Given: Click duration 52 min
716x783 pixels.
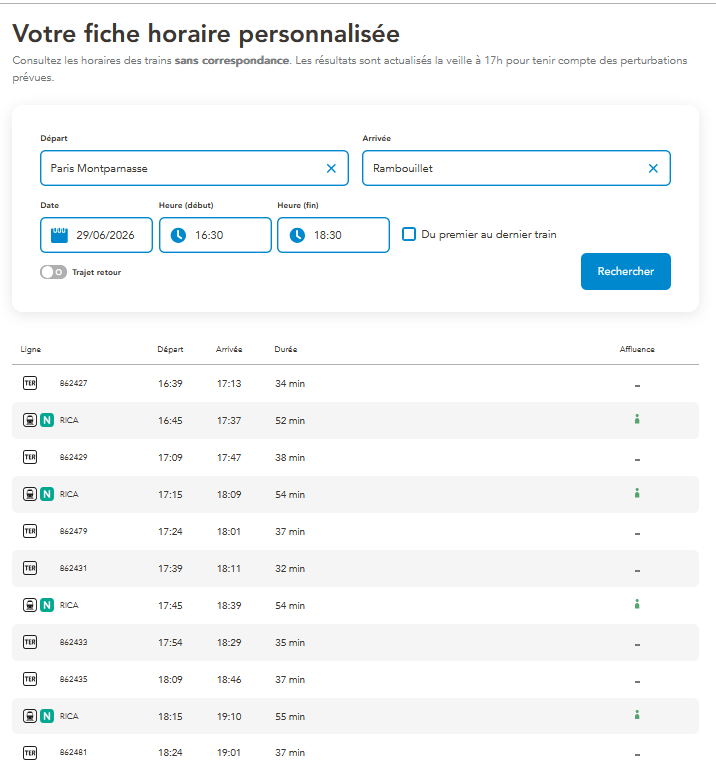Looking at the screenshot, I should [290, 420].
